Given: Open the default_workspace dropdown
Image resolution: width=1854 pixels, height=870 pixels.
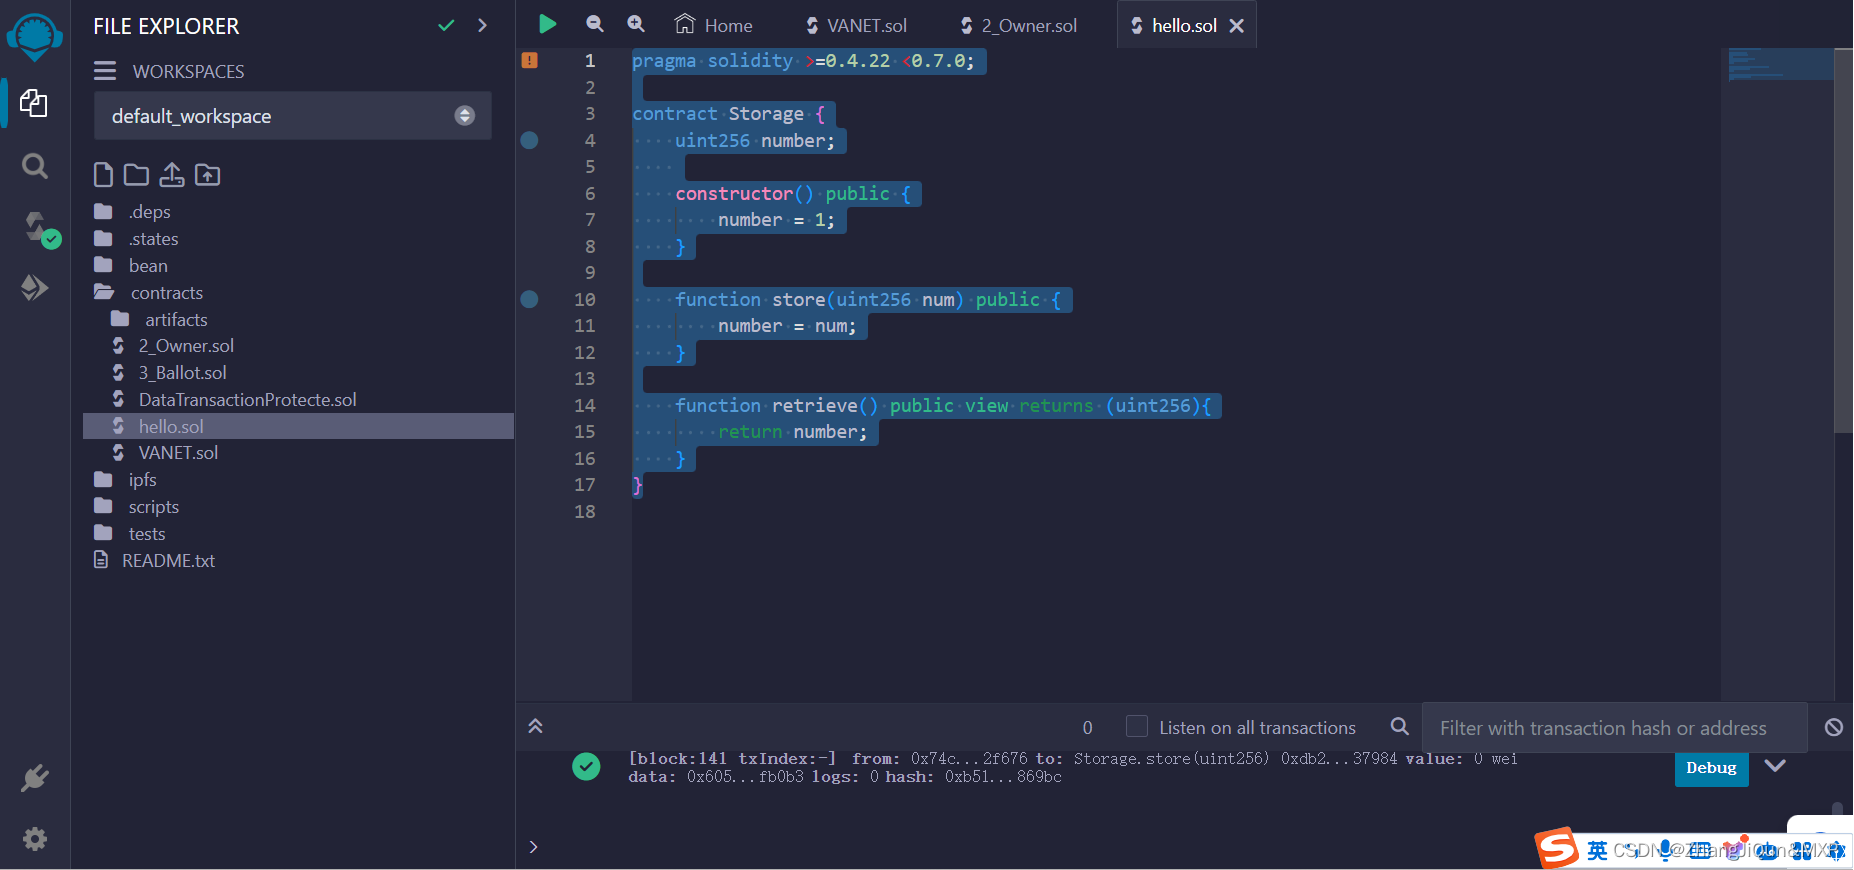Looking at the screenshot, I should [293, 116].
